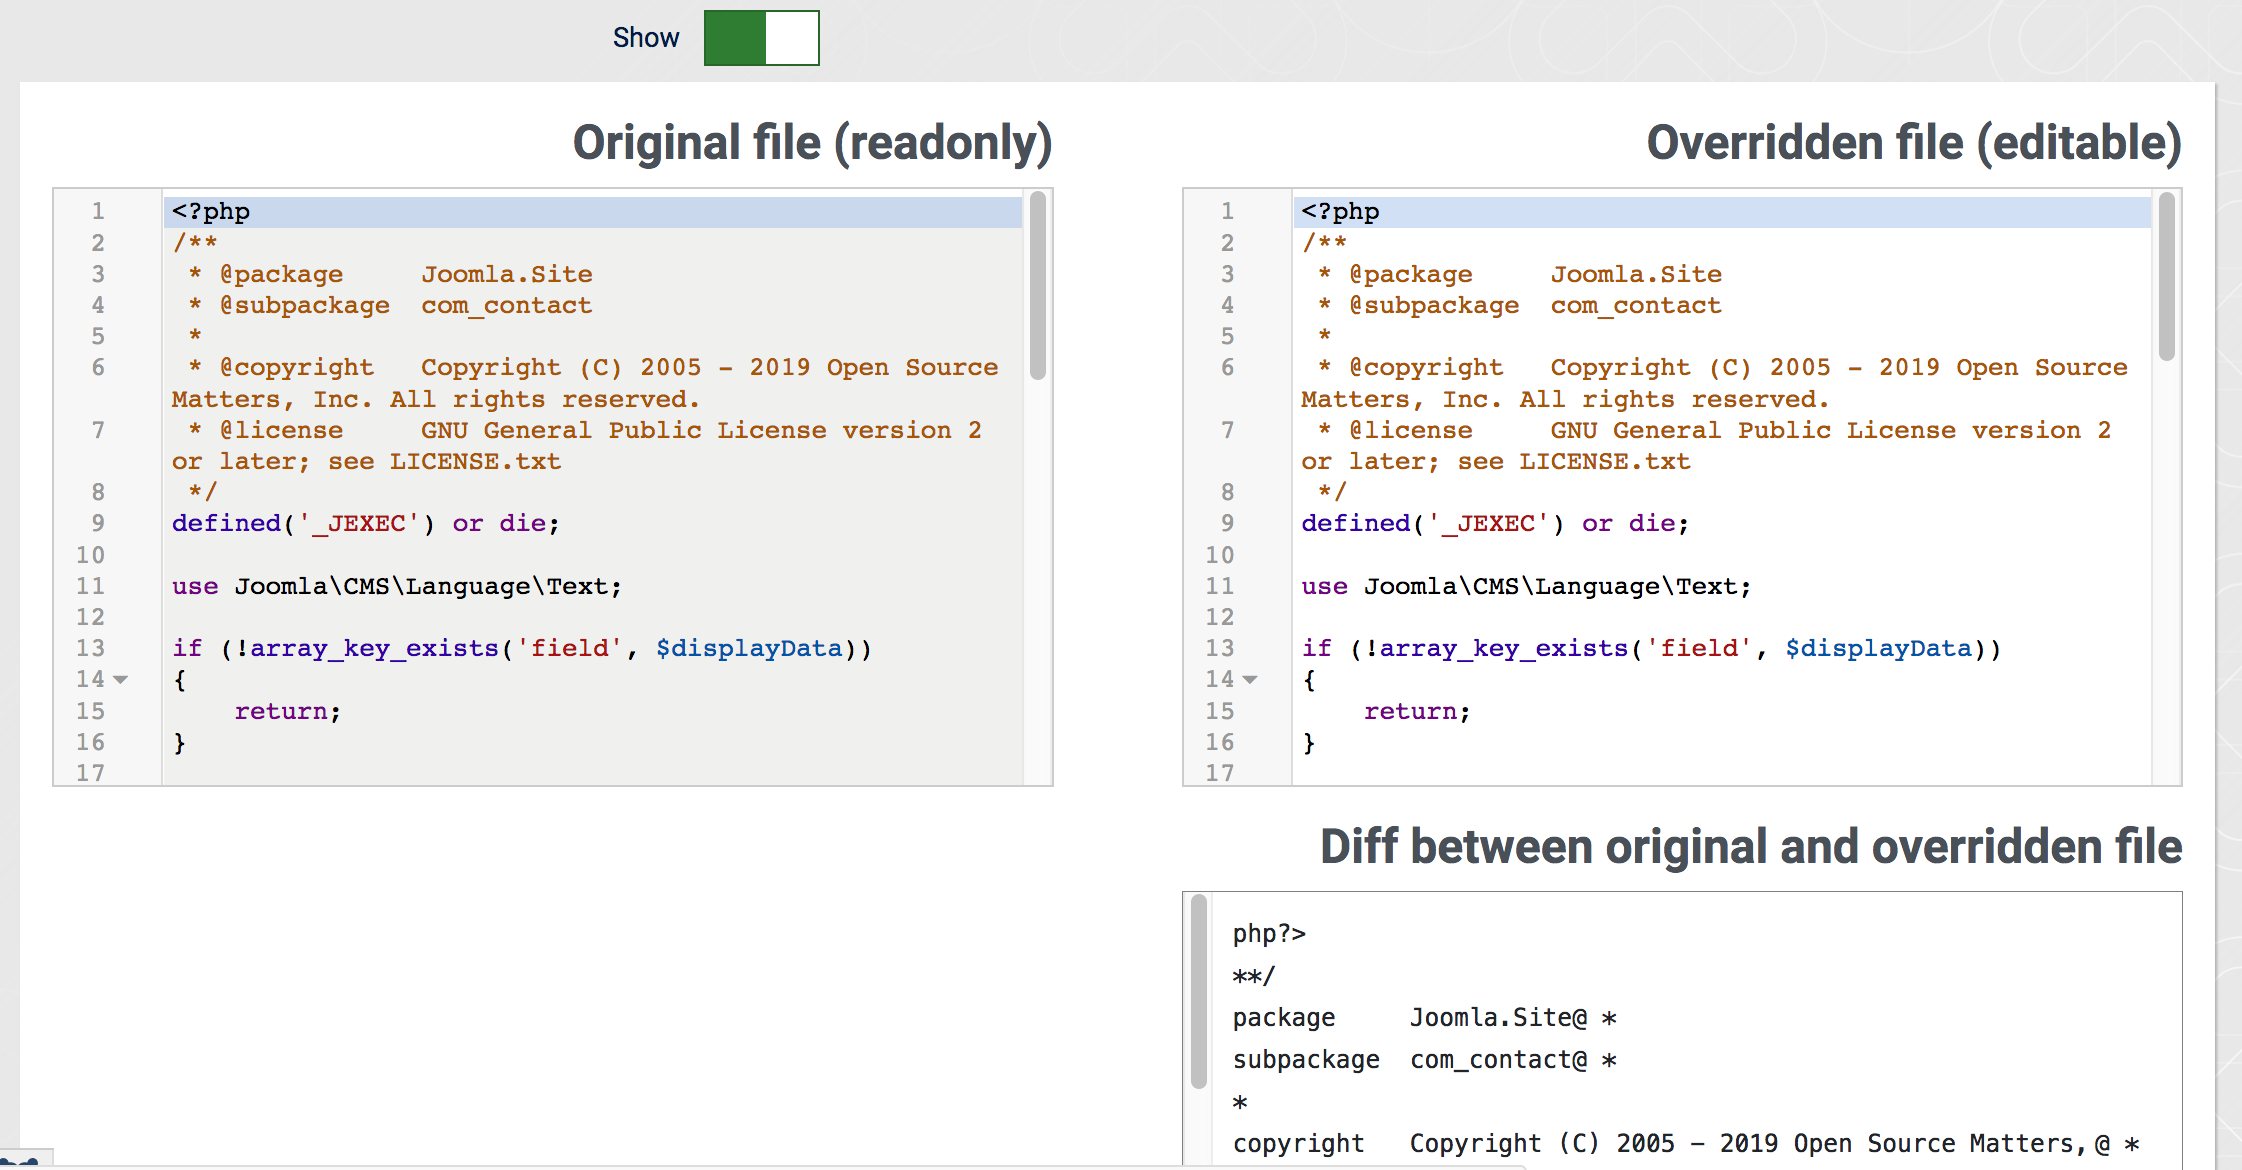Toggle the Show switch
2242x1170 pixels.
(x=761, y=38)
